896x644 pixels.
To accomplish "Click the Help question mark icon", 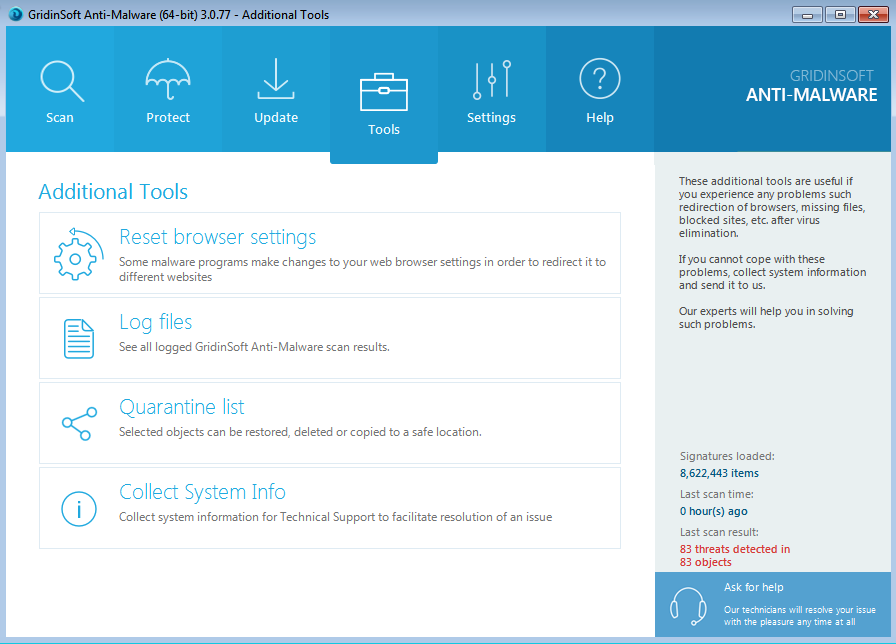I will click(600, 79).
